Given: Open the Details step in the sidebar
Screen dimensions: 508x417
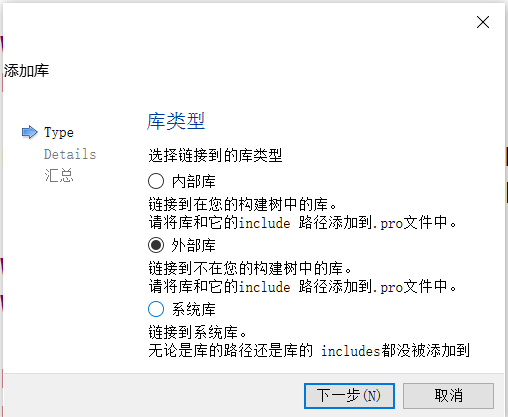Looking at the screenshot, I should pyautogui.click(x=70, y=154).
